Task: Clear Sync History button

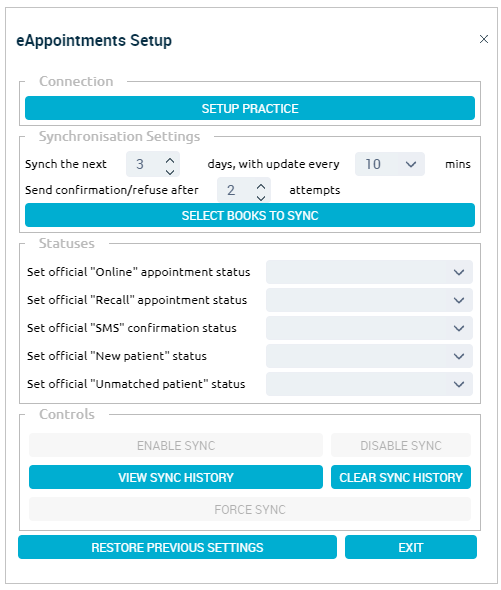Action: [400, 477]
